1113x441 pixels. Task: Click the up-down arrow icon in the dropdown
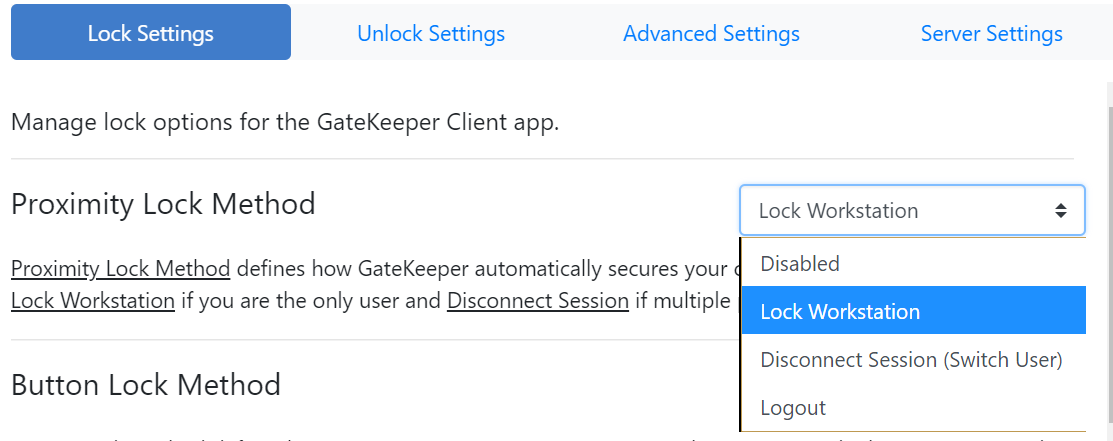pos(1061,211)
